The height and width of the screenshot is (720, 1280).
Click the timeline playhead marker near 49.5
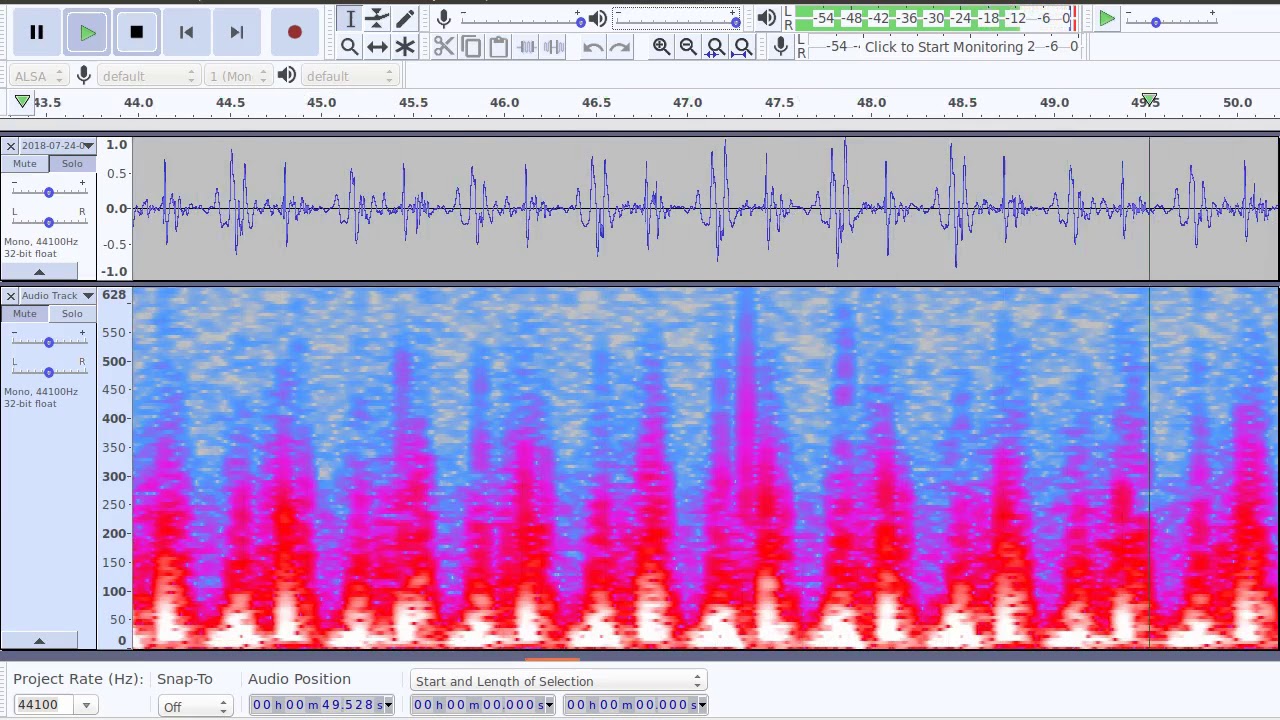[x=1150, y=100]
